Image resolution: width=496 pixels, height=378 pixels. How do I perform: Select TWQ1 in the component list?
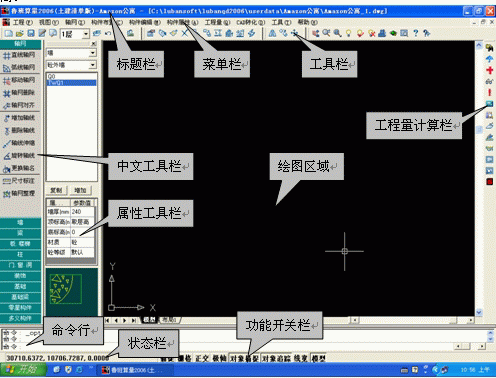pyautogui.click(x=72, y=83)
